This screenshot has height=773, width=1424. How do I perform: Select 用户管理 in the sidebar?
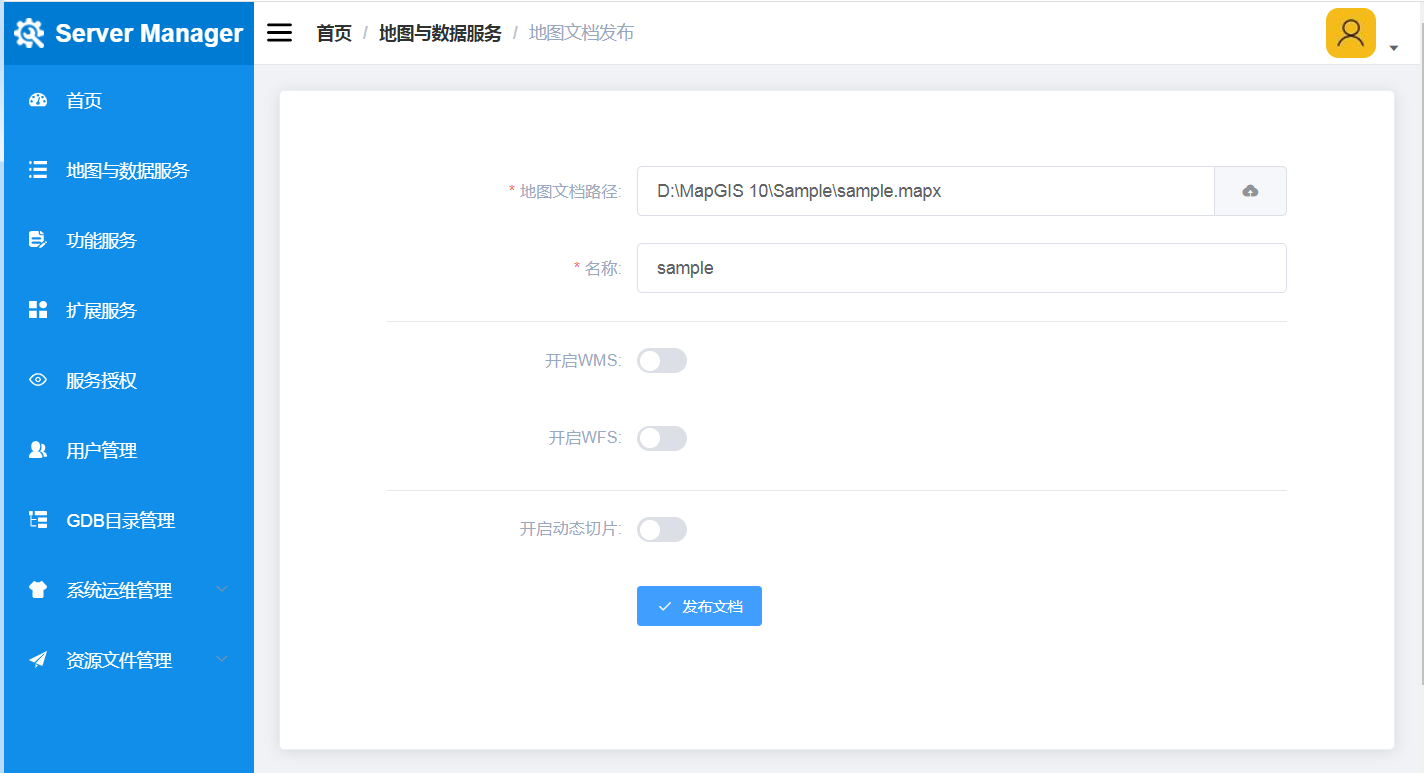pyautogui.click(x=129, y=450)
